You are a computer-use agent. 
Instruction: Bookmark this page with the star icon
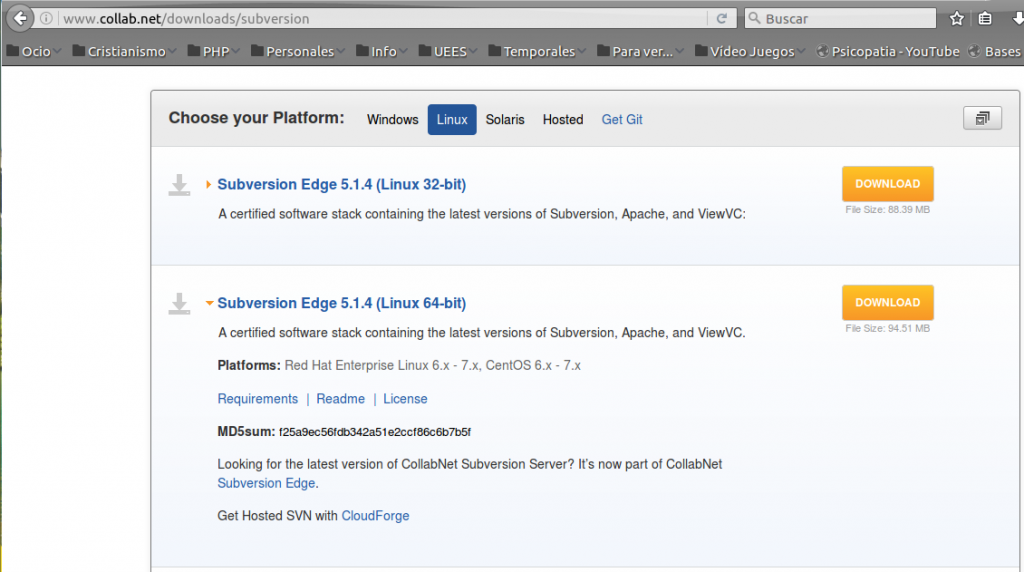pyautogui.click(x=957, y=18)
